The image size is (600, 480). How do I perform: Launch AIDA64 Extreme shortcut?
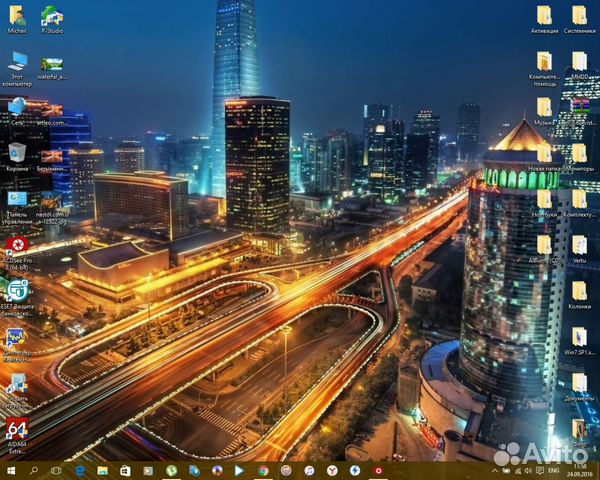(17, 436)
